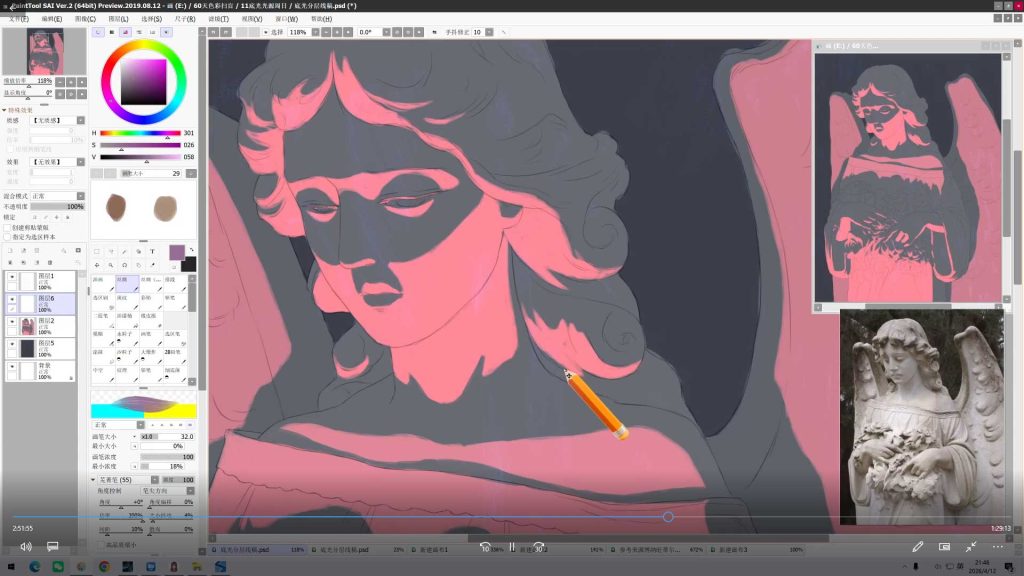Show scratchpad panel icon
The width and height of the screenshot is (1024, 576).
pyautogui.click(x=167, y=32)
